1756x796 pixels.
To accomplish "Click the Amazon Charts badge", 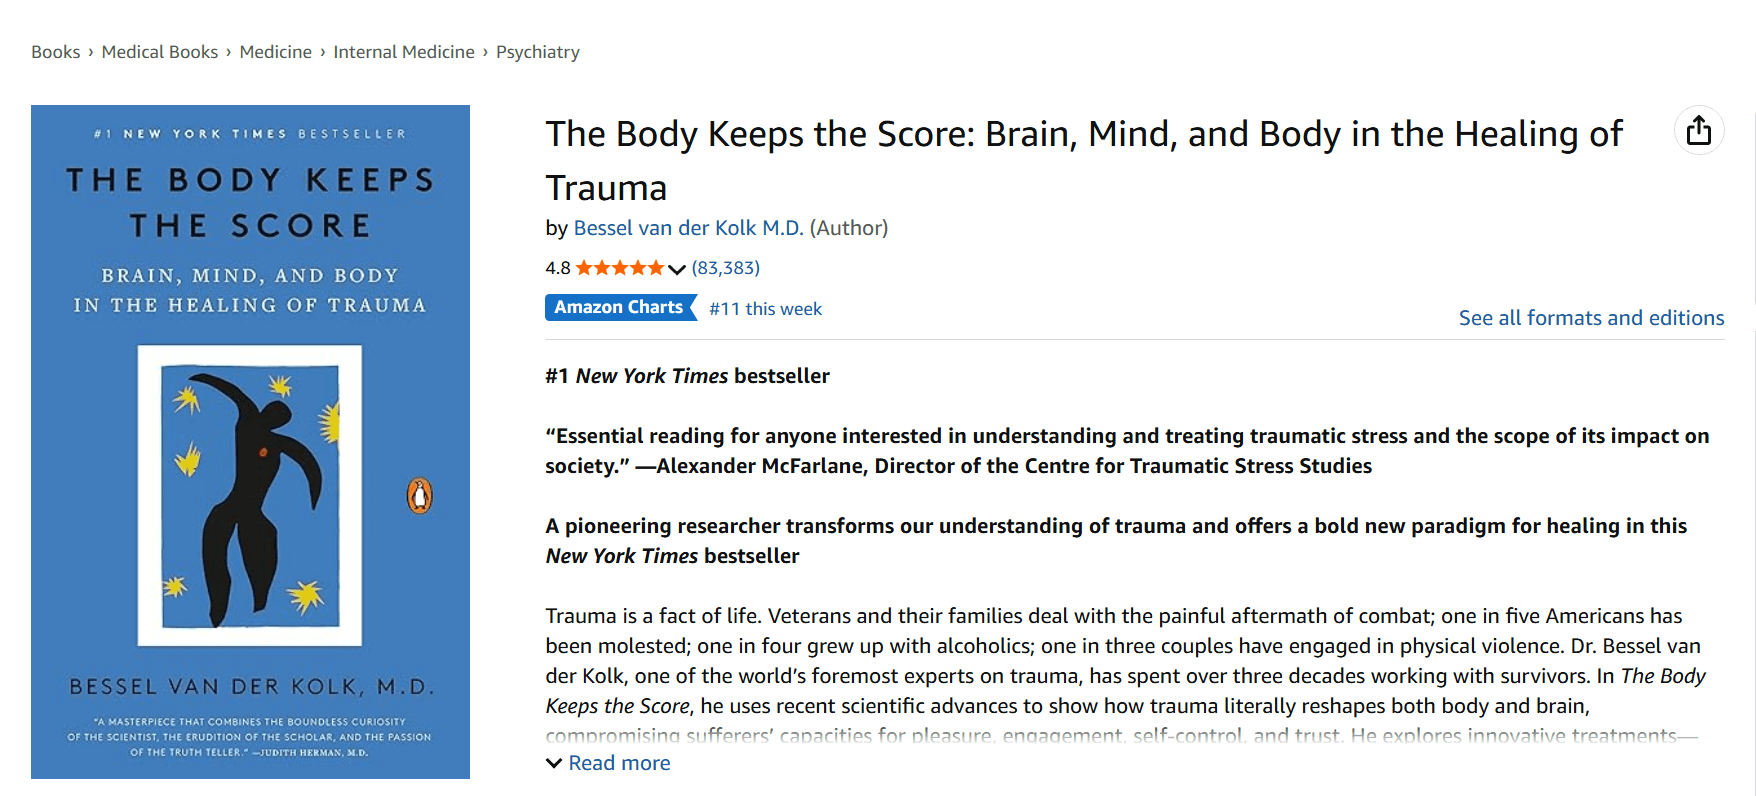I will point(620,307).
